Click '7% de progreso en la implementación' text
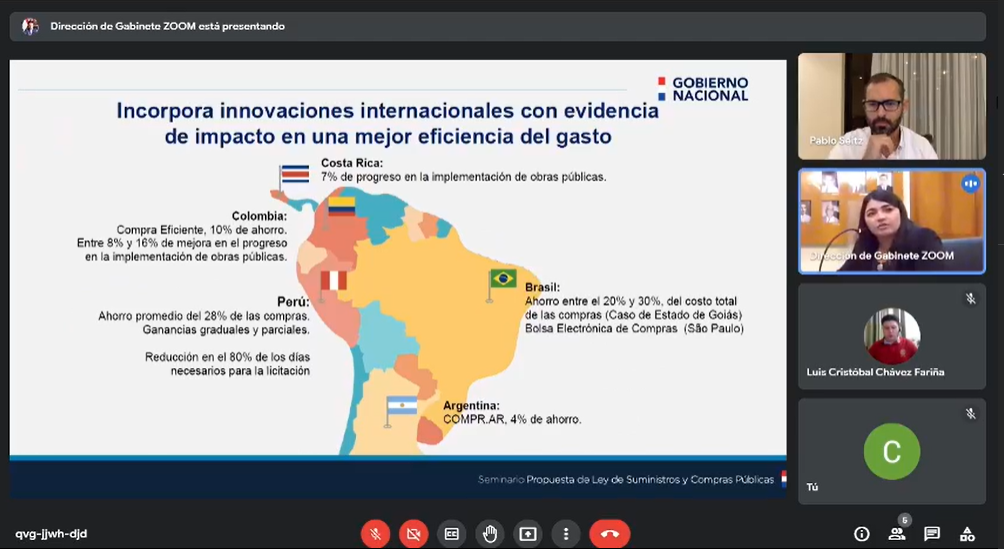1004x549 pixels. click(x=464, y=177)
